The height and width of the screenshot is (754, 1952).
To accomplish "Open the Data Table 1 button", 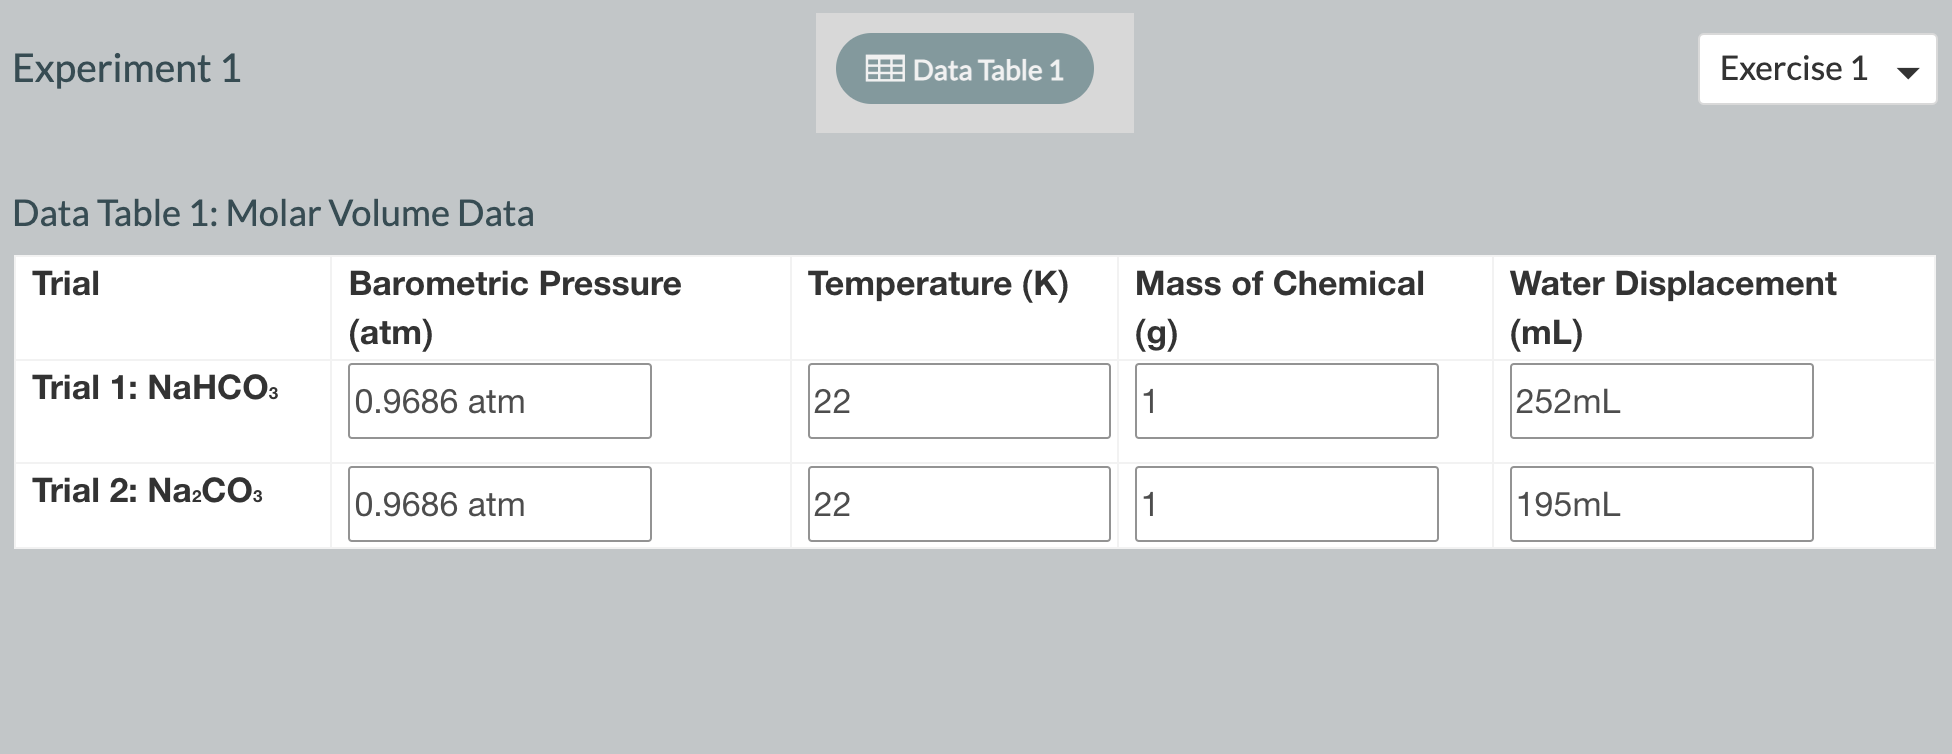I will (964, 69).
